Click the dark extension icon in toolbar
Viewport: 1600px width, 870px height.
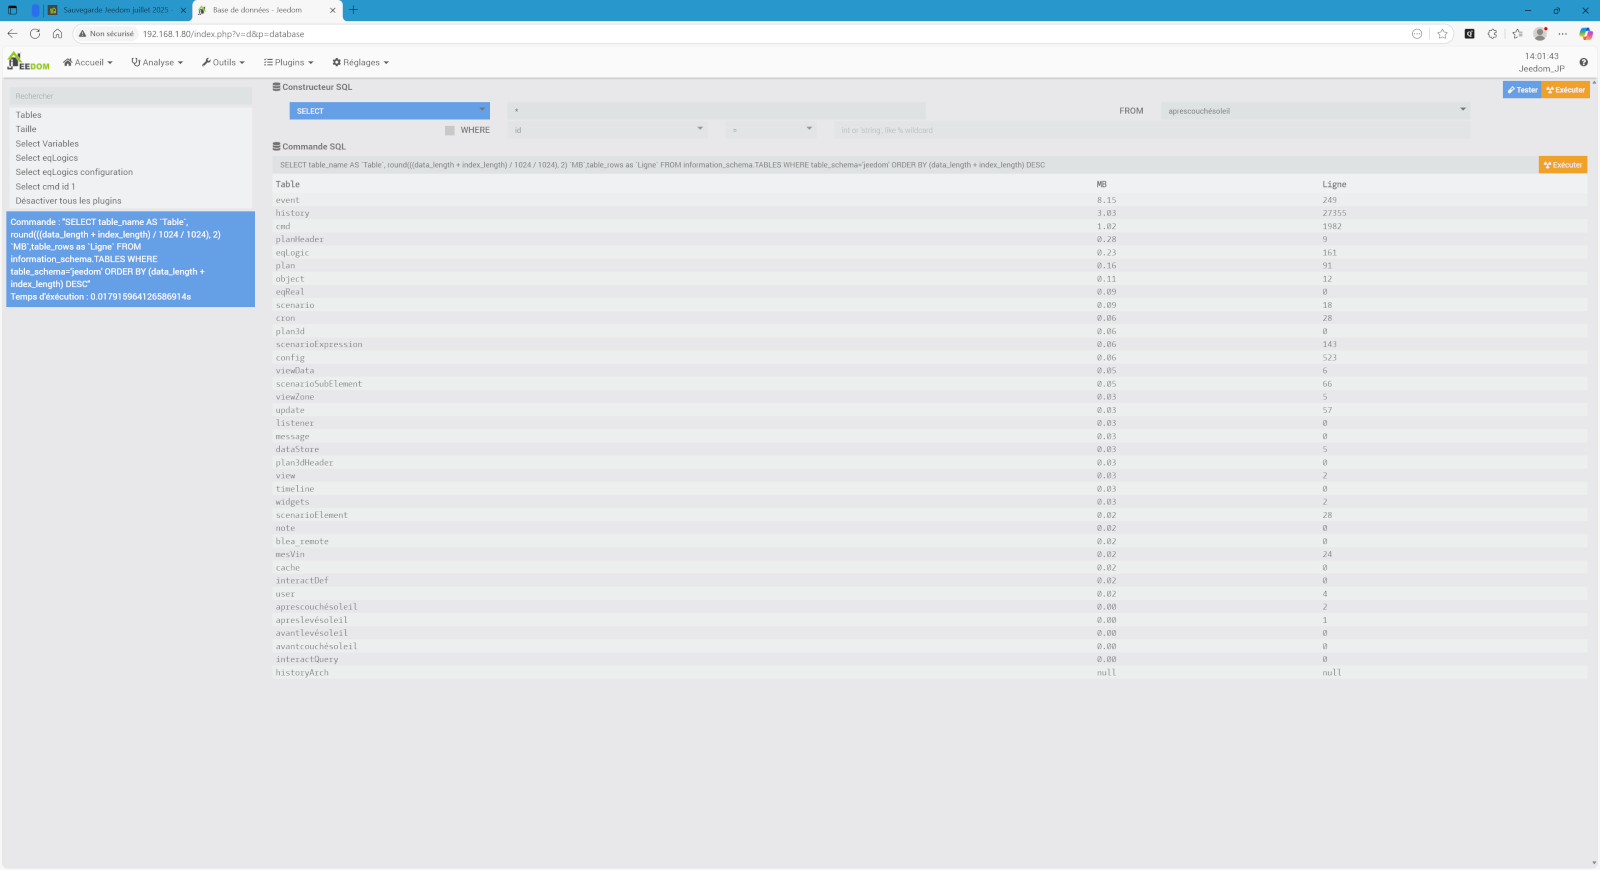point(1469,33)
